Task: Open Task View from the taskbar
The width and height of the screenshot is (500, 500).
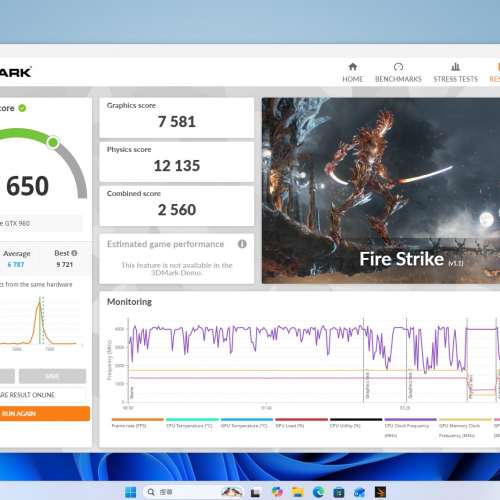Action: 255,492
